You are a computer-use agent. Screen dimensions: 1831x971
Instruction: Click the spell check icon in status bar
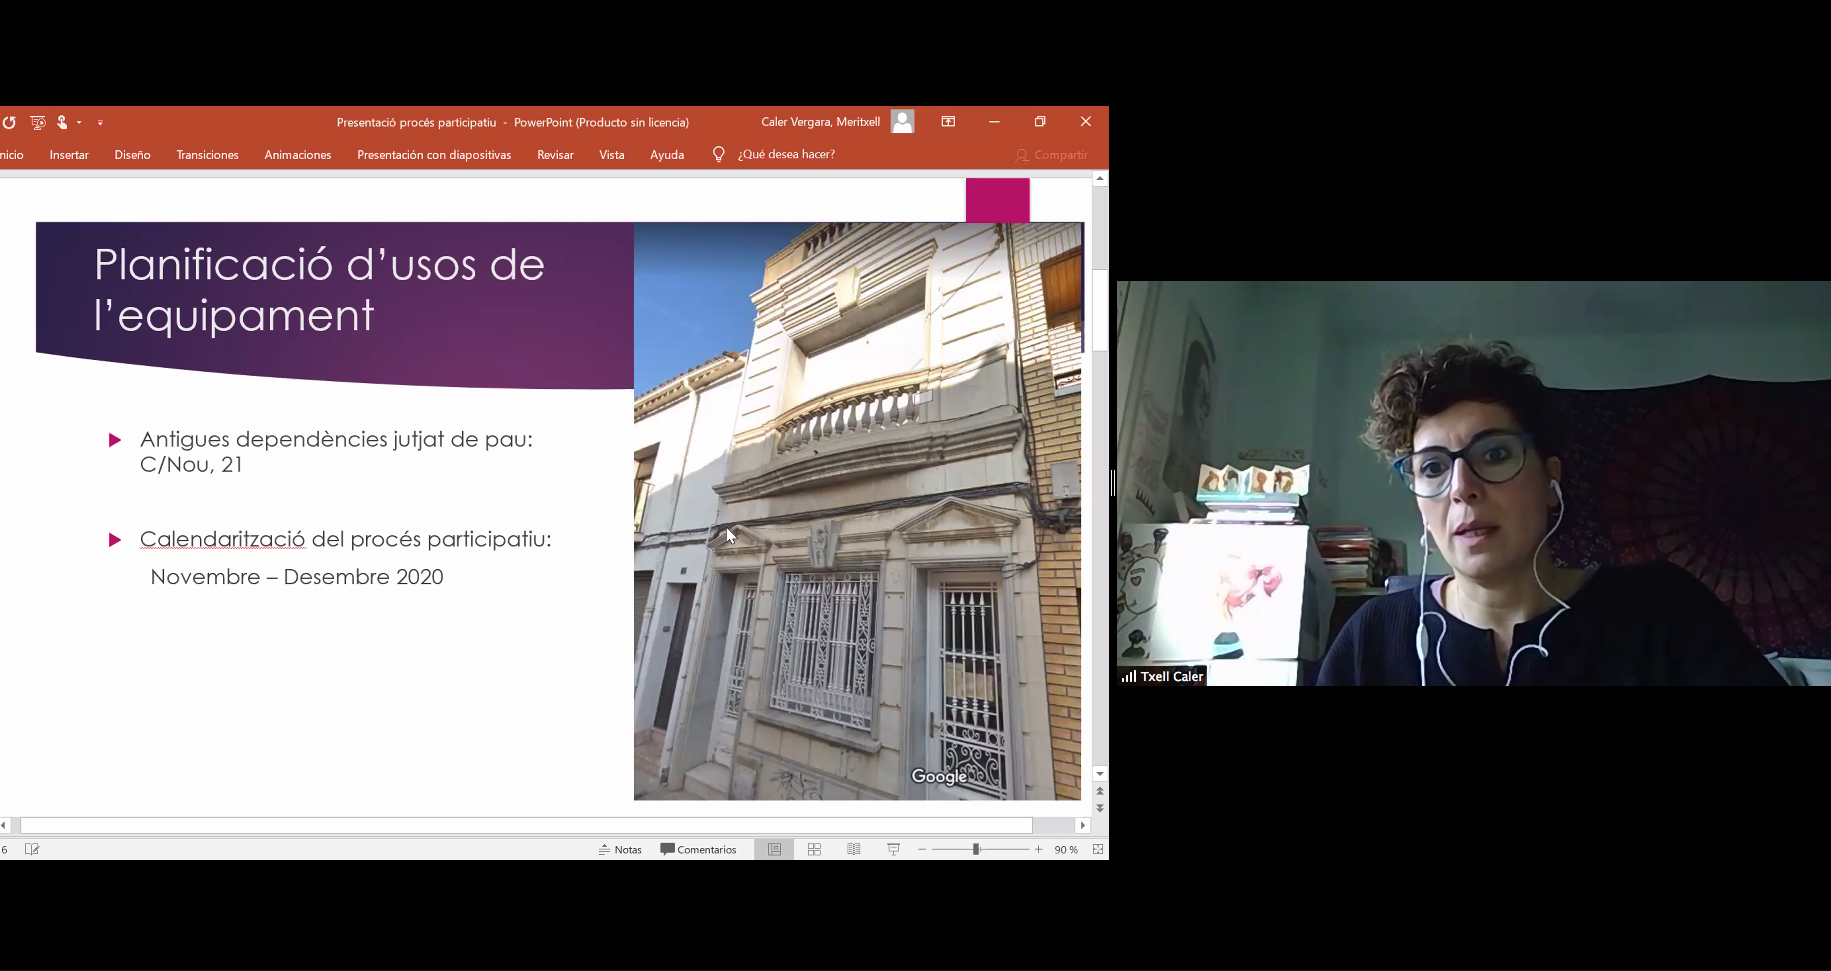click(x=32, y=849)
